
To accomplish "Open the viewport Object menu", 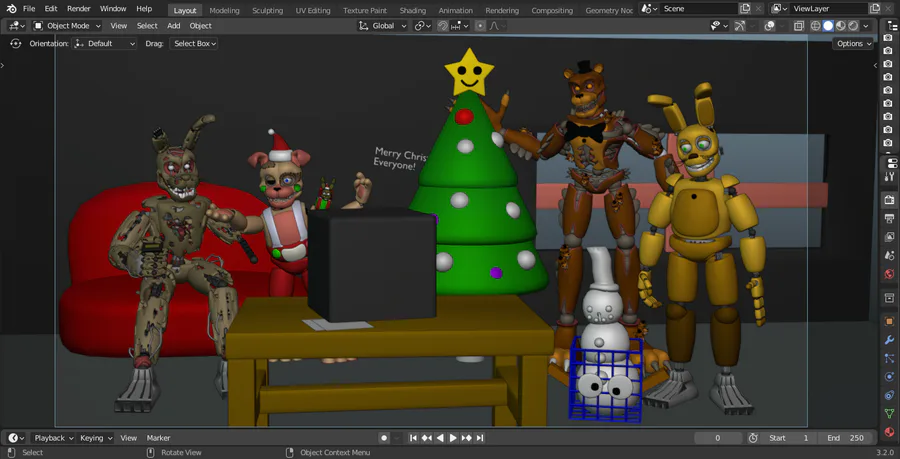I will [200, 26].
